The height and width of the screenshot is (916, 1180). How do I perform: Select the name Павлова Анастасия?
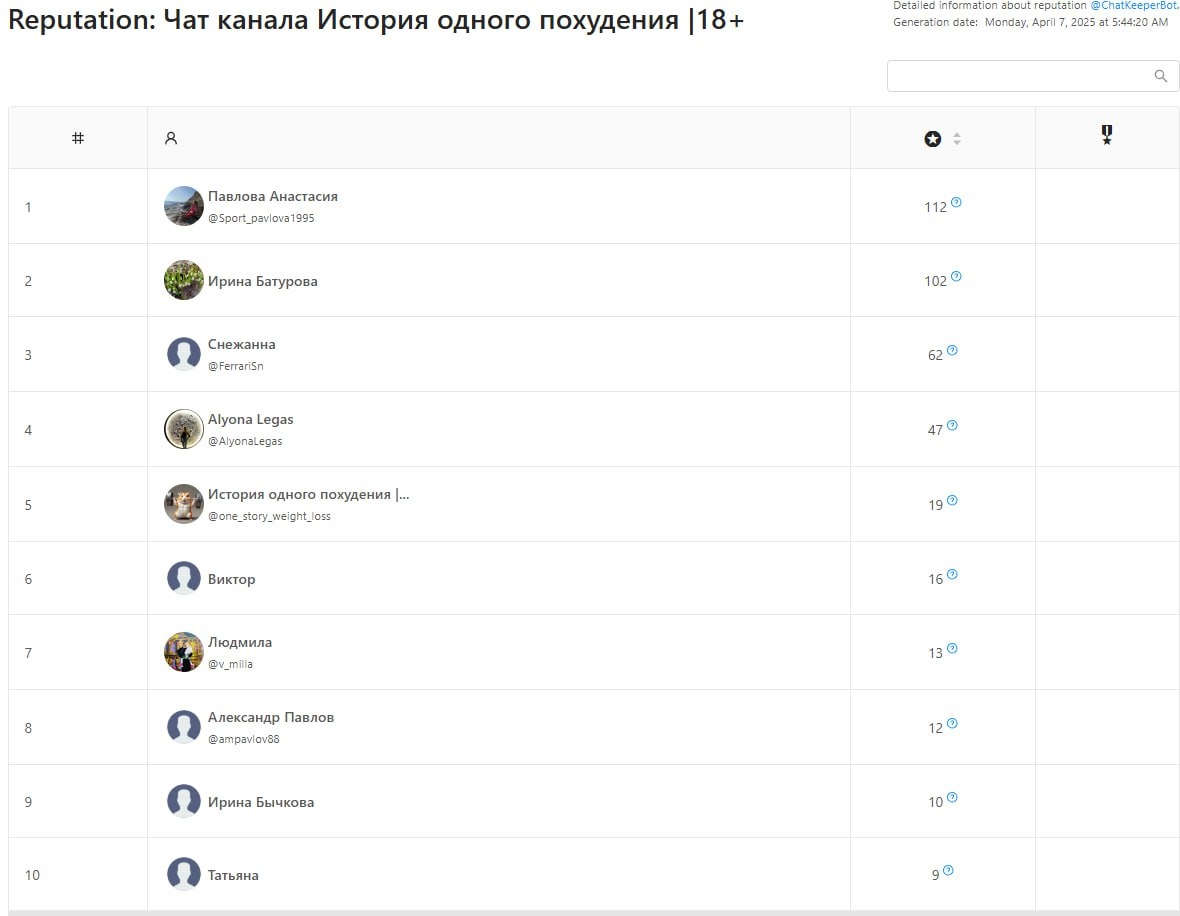click(272, 196)
